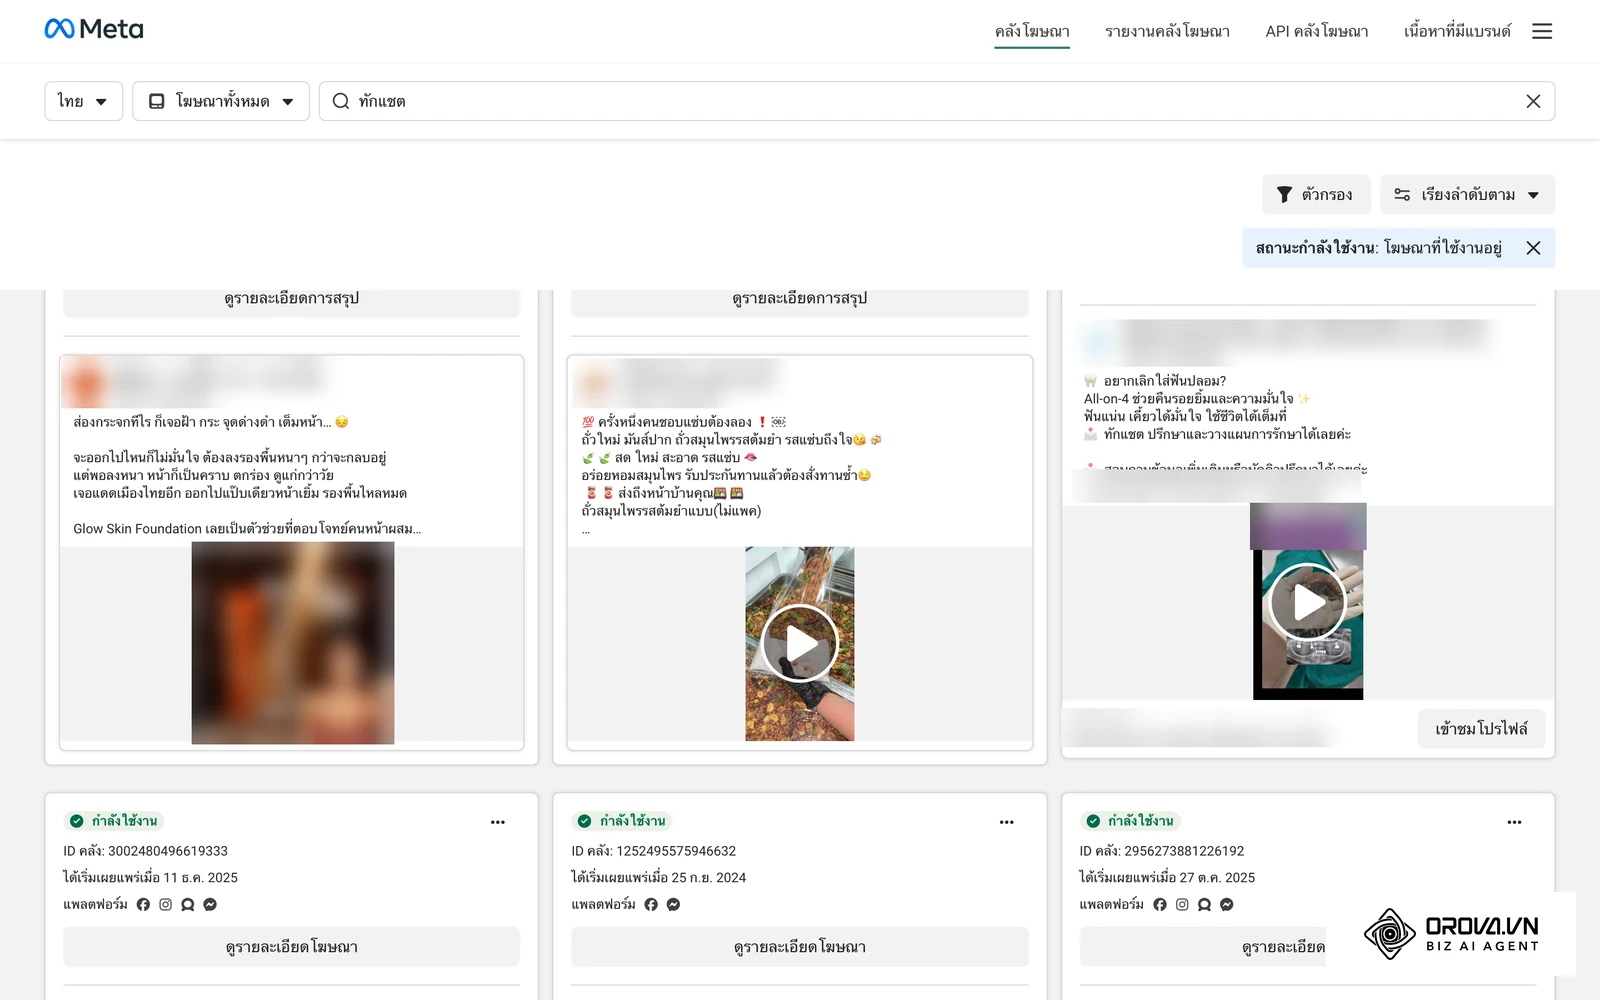Image resolution: width=1600 pixels, height=1000 pixels.
Task: Open three-dot menu for ad 1252495575946632
Action: pos(1006,822)
